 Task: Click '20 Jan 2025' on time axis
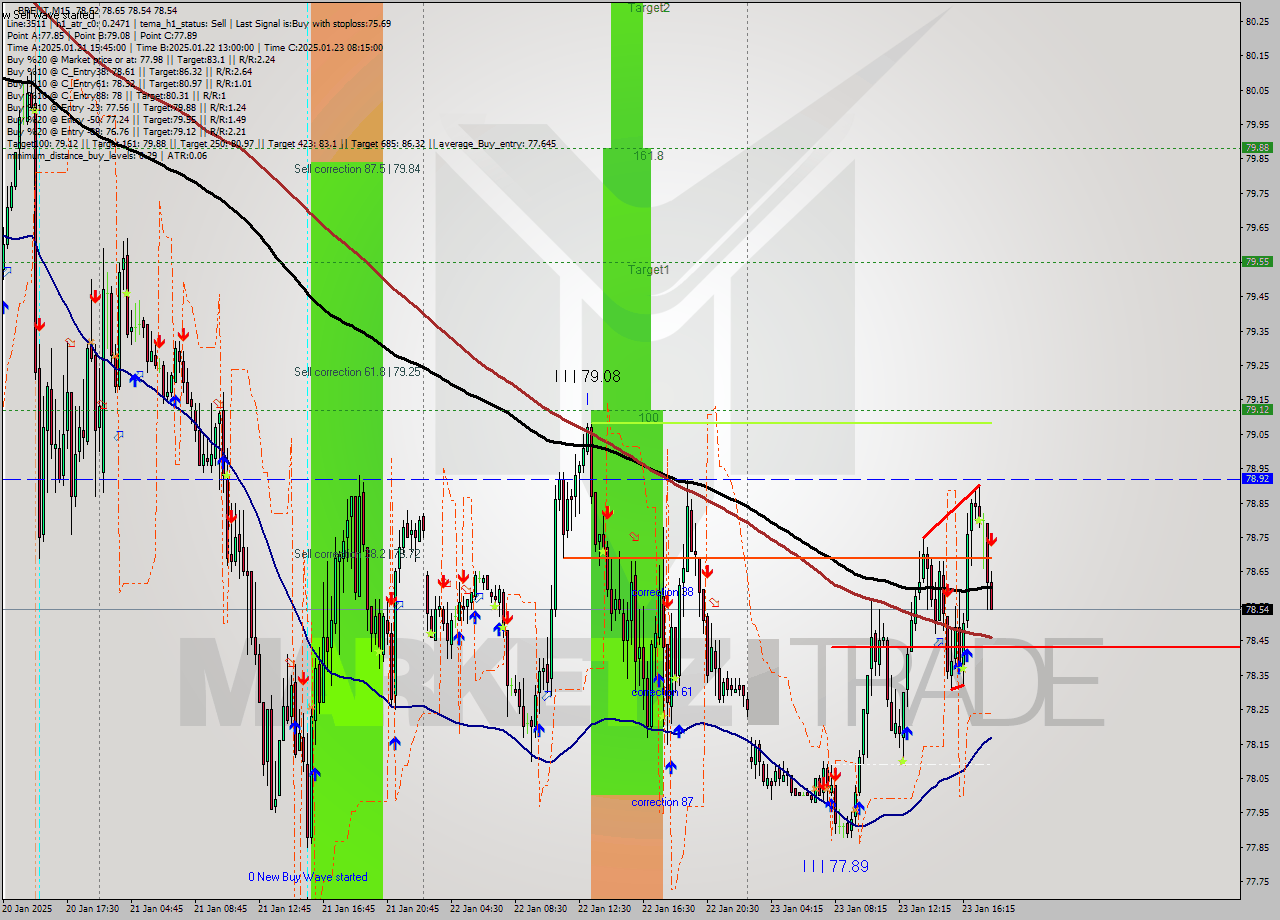(28, 909)
